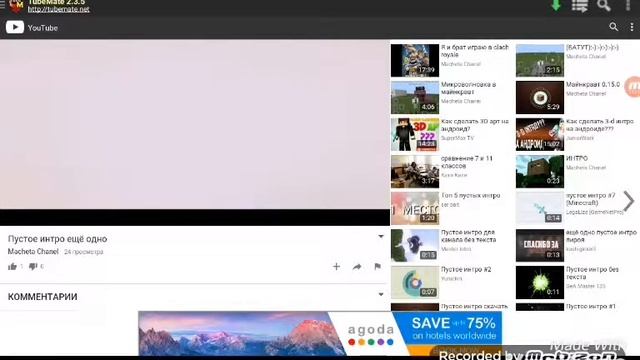640x360 pixels.
Task: Select title 'ещё одно пустое интро'
Action: click(x=601, y=236)
